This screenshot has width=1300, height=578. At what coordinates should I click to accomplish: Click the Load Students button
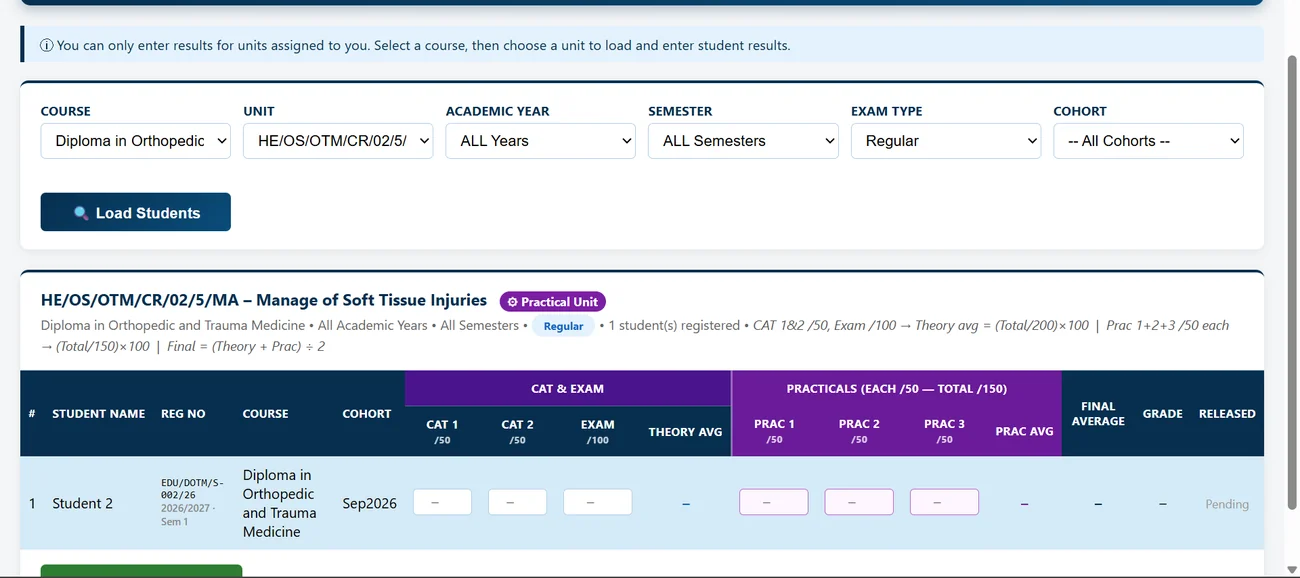(136, 212)
